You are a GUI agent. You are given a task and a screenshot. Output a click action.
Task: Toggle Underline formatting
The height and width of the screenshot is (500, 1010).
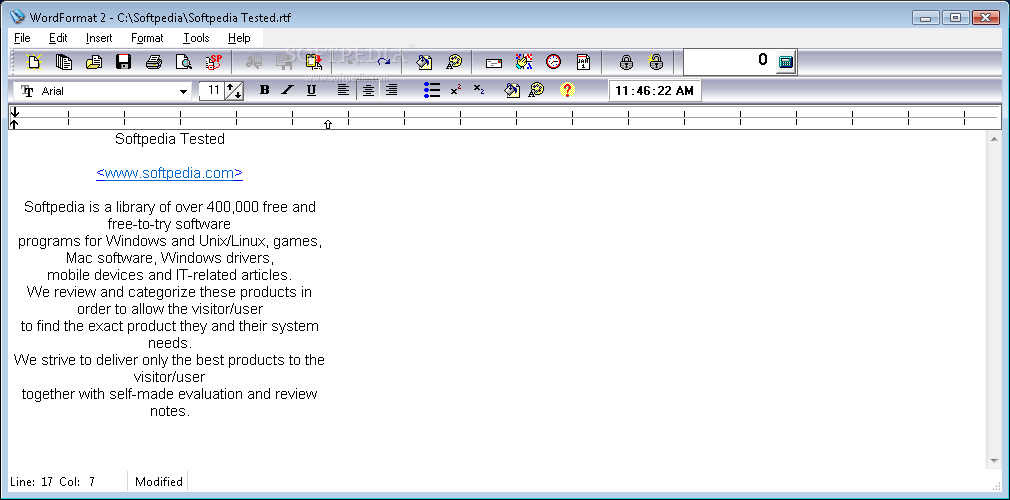[311, 90]
